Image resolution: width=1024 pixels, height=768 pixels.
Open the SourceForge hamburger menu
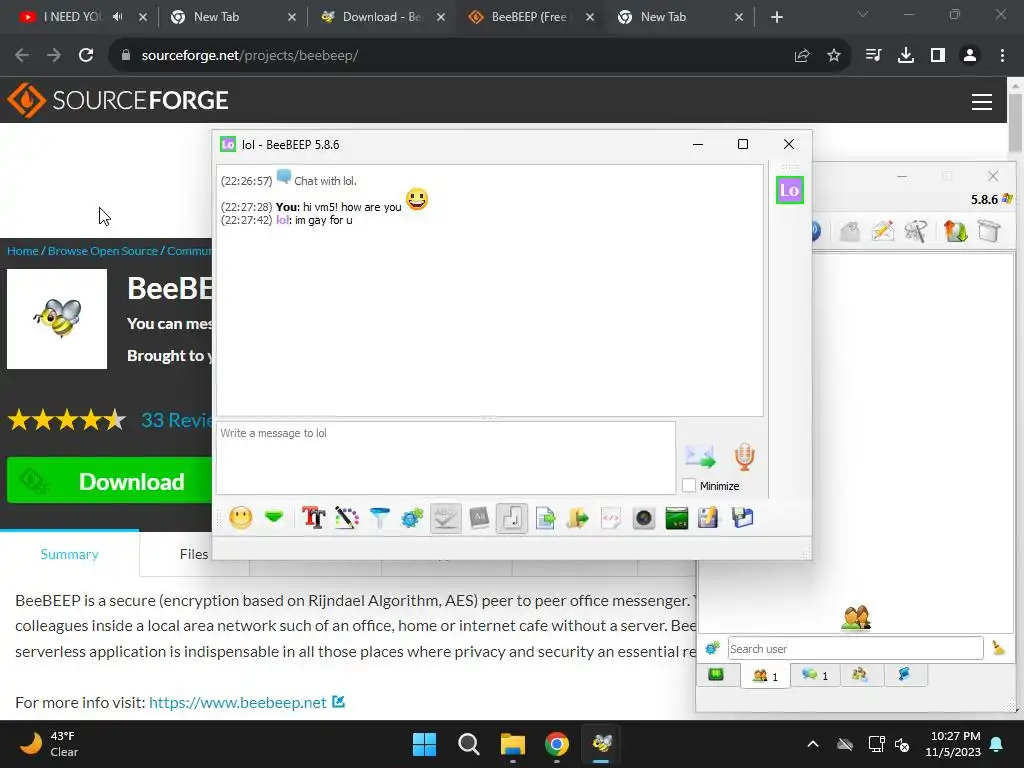(982, 101)
